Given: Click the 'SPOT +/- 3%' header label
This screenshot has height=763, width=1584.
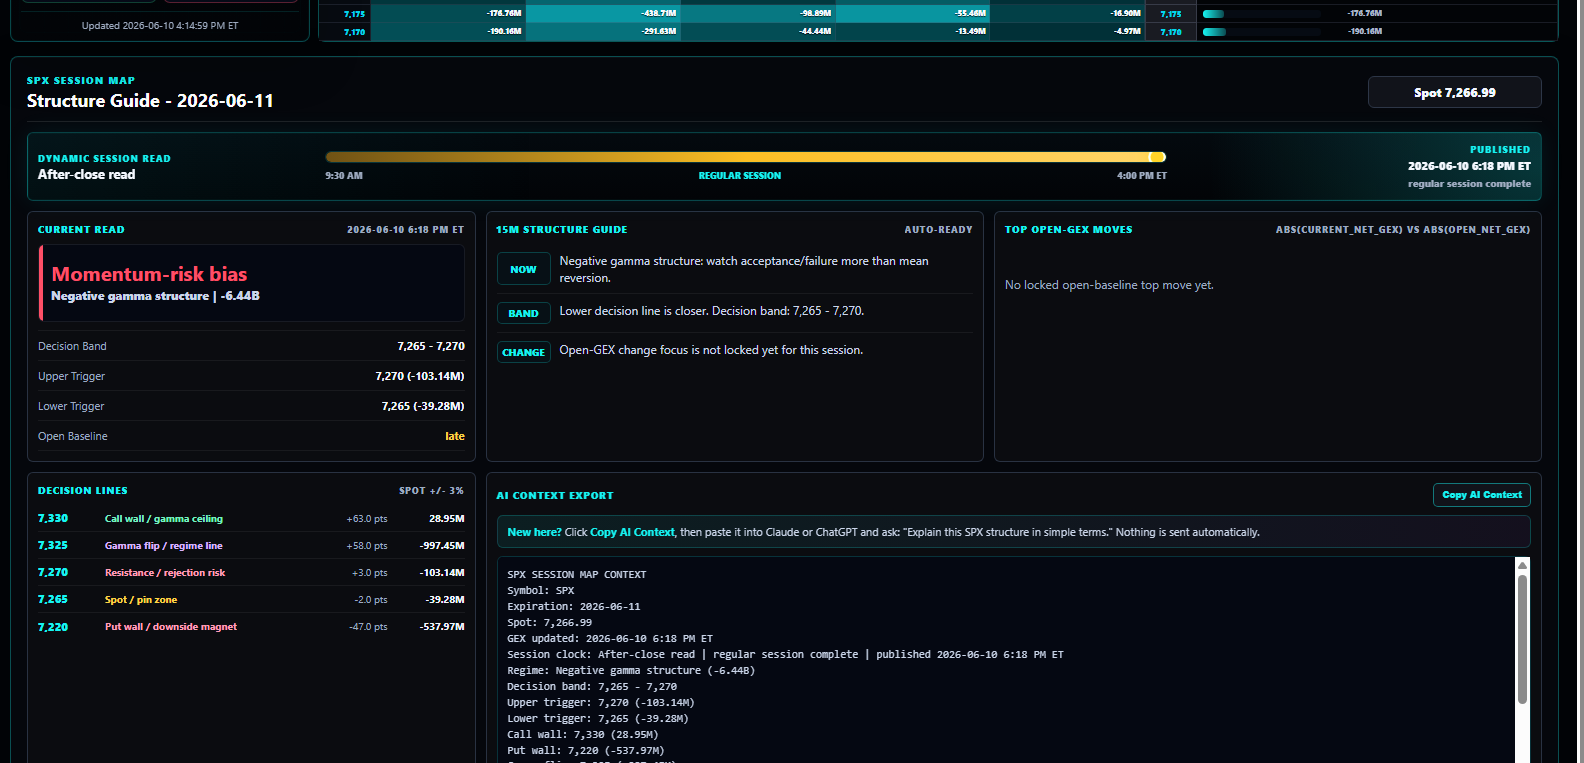Looking at the screenshot, I should [x=431, y=491].
